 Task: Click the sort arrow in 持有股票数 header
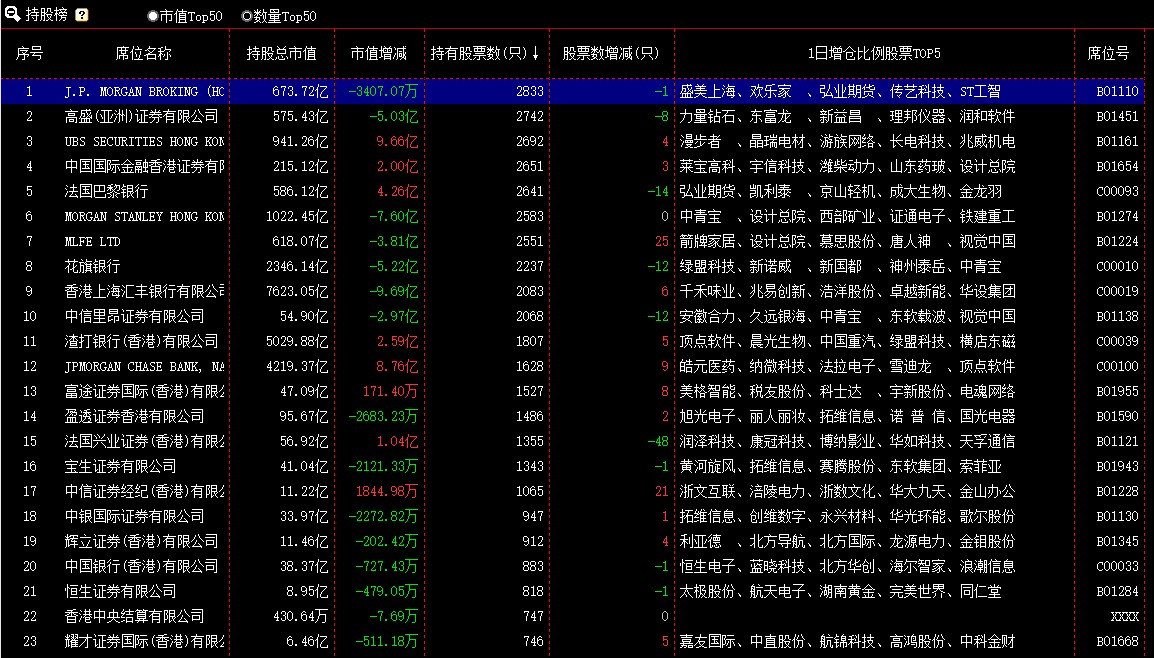pos(535,53)
